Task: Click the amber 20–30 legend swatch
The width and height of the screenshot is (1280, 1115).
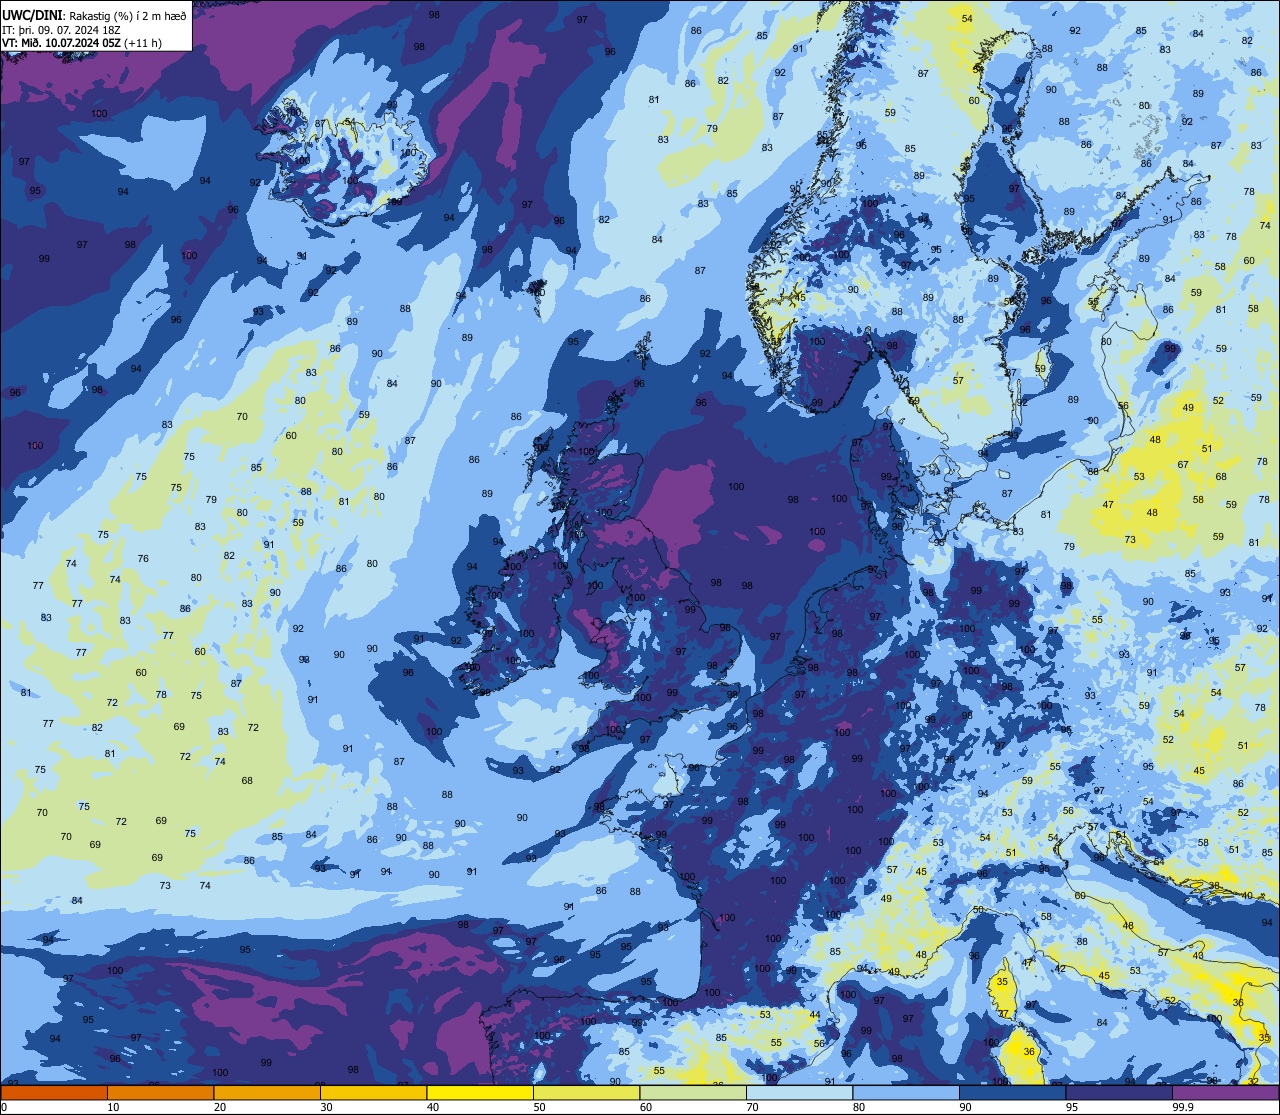Action: (x=267, y=1093)
